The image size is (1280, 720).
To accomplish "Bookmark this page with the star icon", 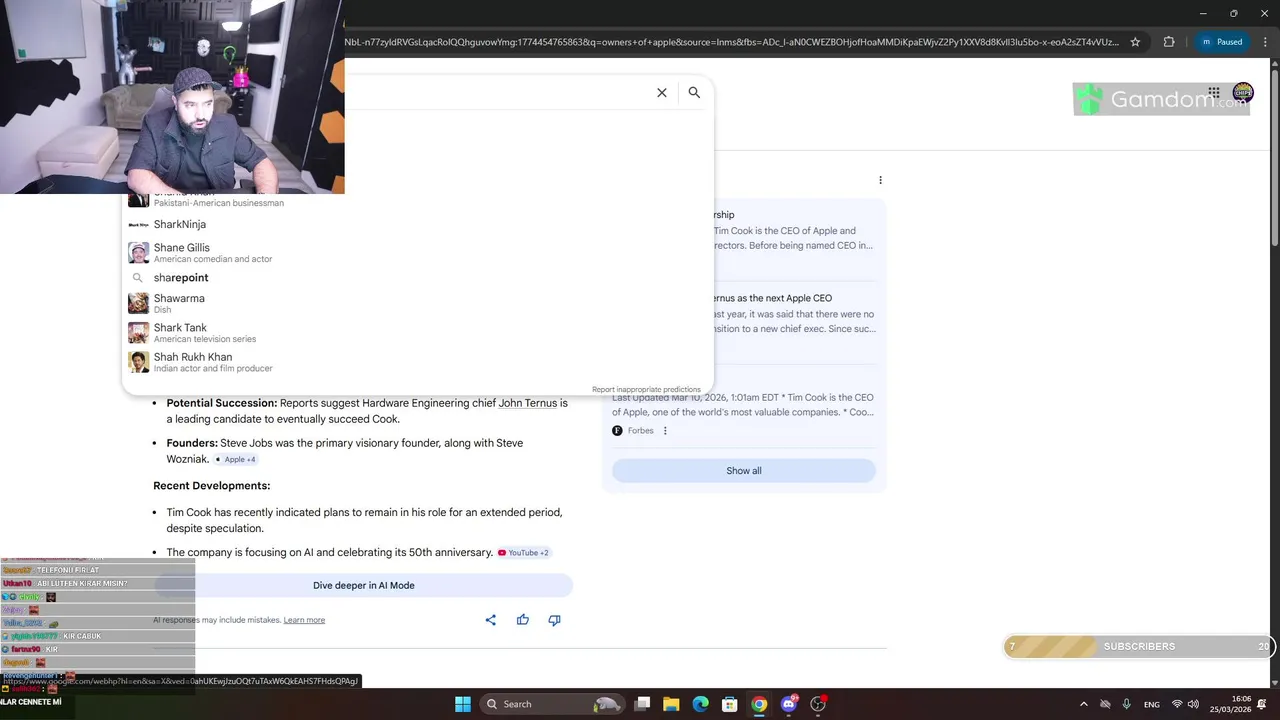I will 1135,42.
